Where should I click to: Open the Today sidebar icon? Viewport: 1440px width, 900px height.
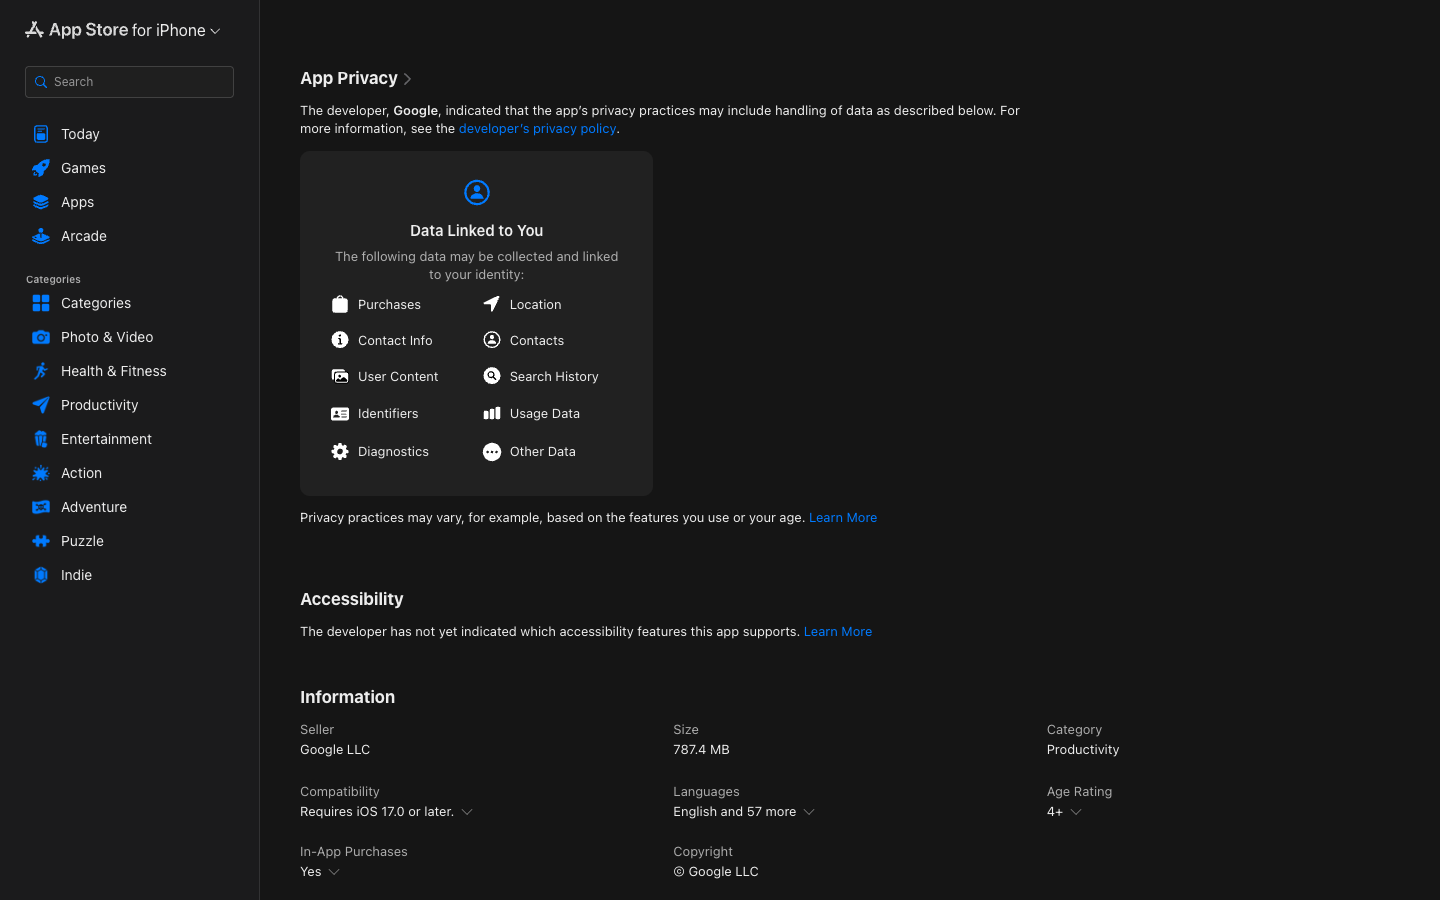[41, 134]
